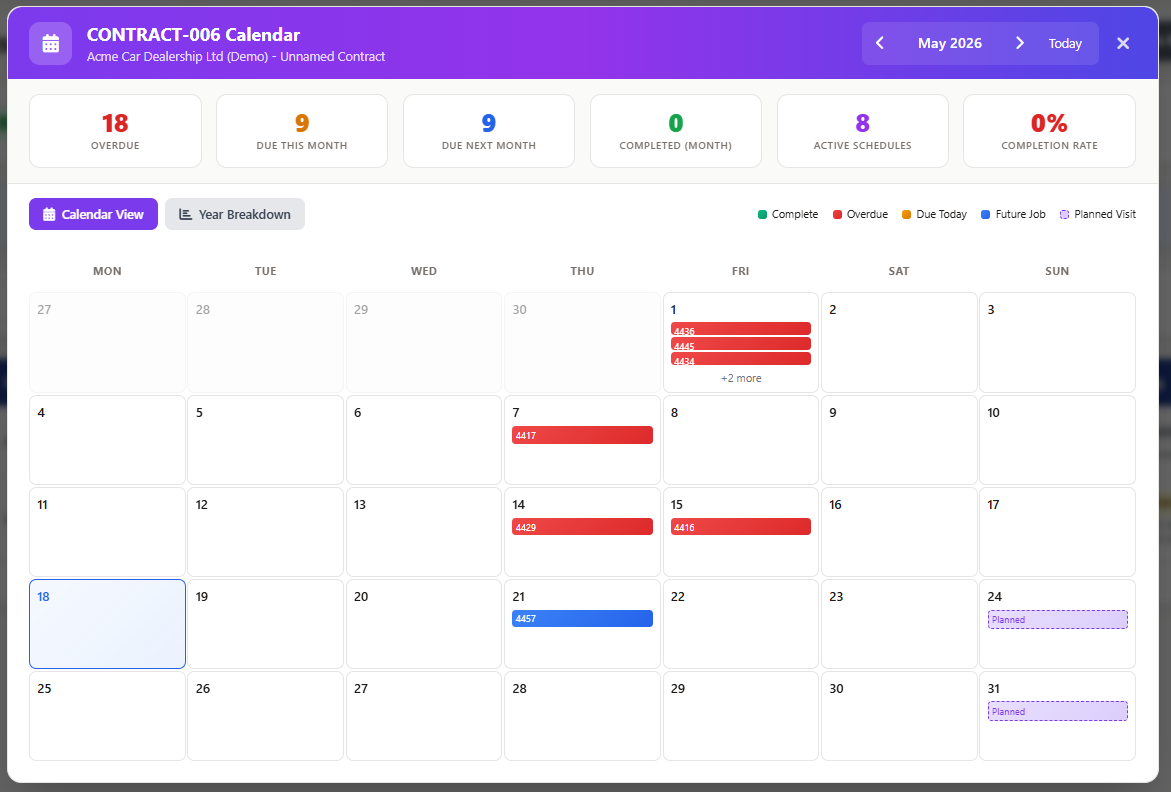Viewport: 1171px width, 792px height.
Task: Open the Planned visit on May 31
Action: [x=1057, y=711]
